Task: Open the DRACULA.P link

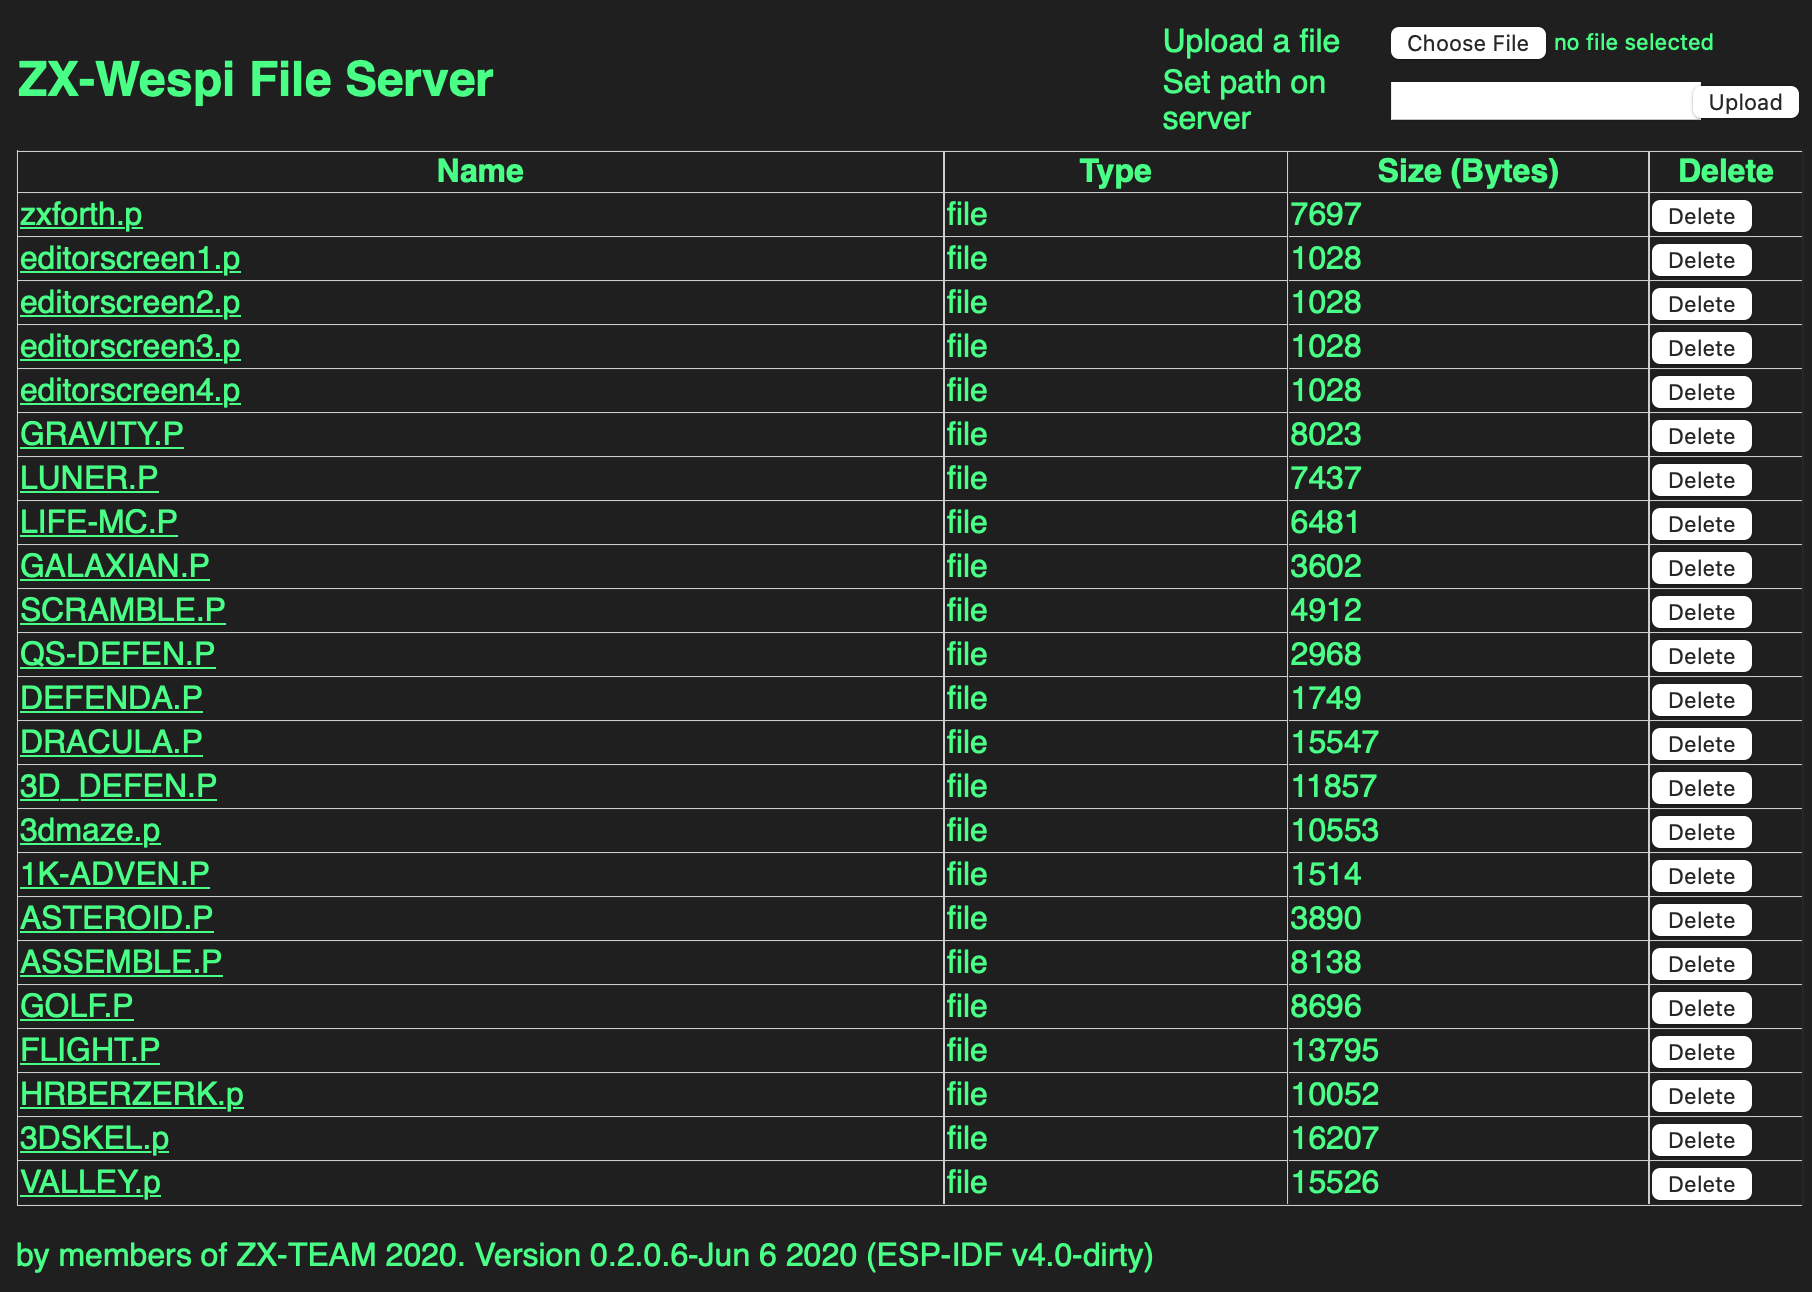Action: coord(111,743)
